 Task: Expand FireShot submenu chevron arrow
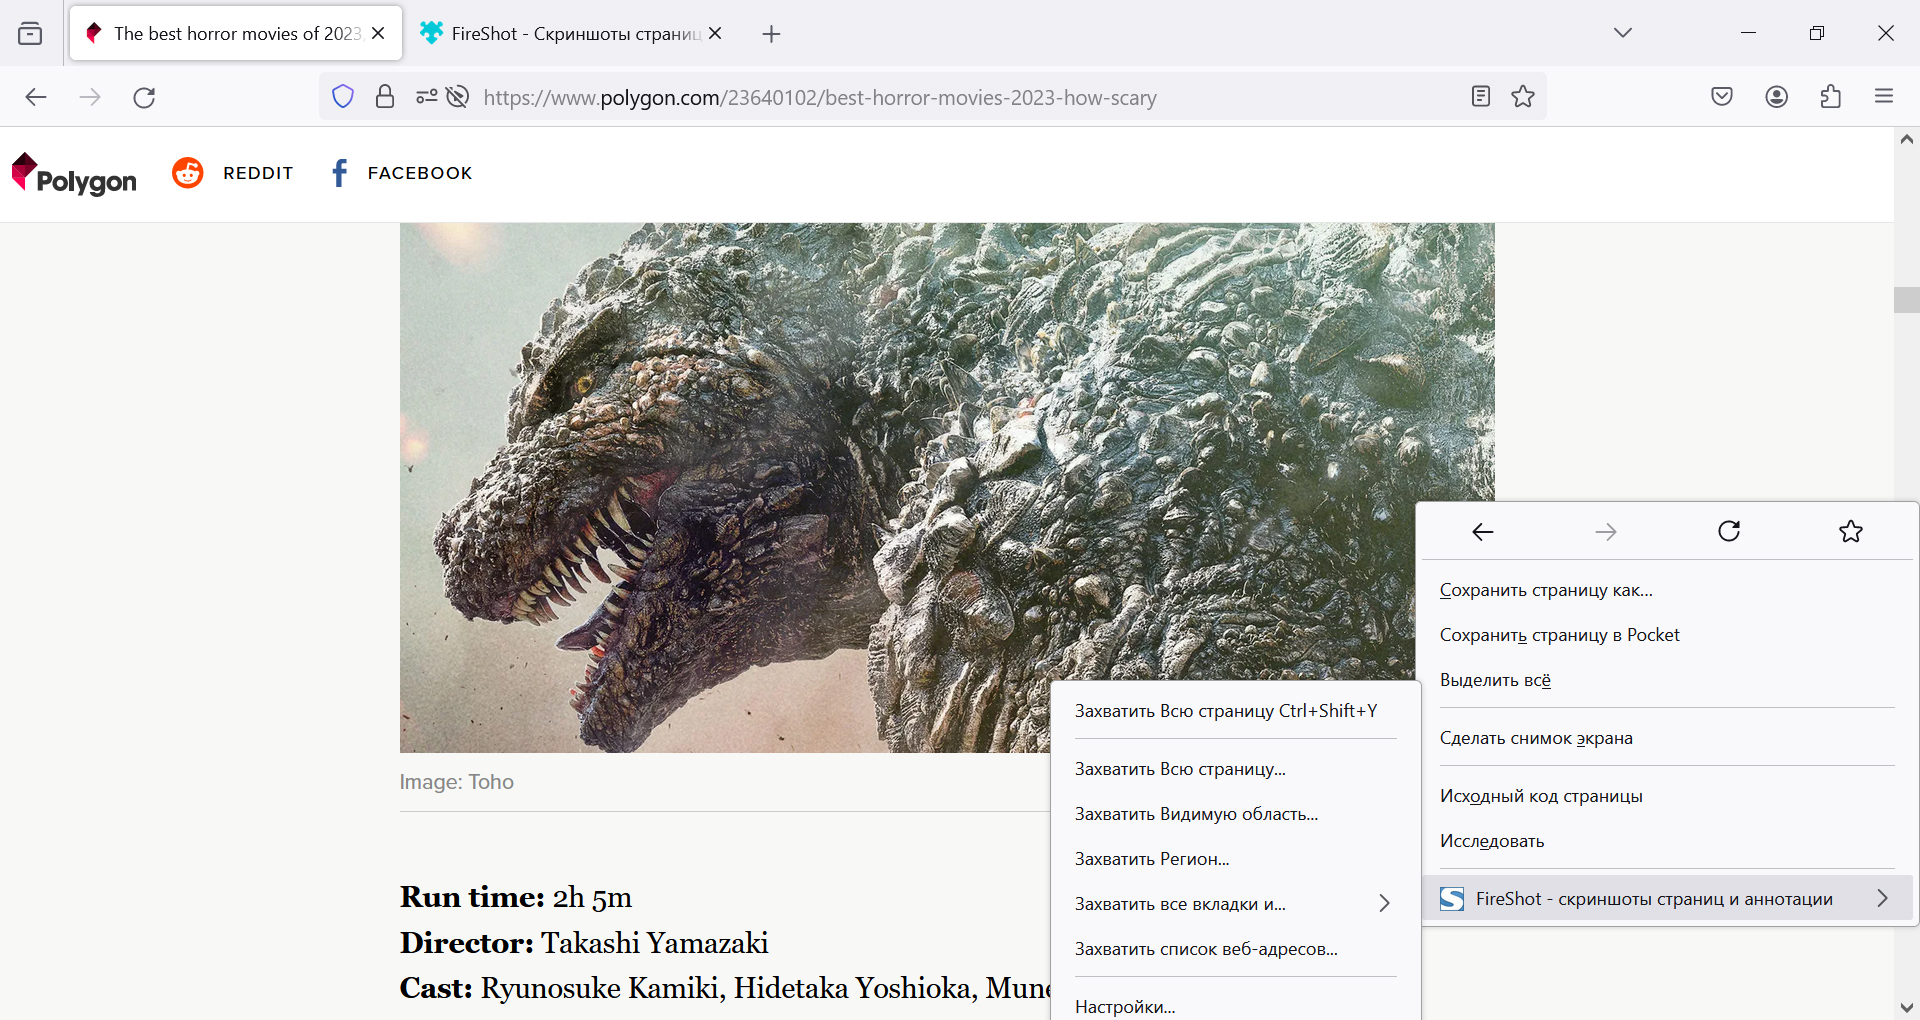tap(1883, 898)
